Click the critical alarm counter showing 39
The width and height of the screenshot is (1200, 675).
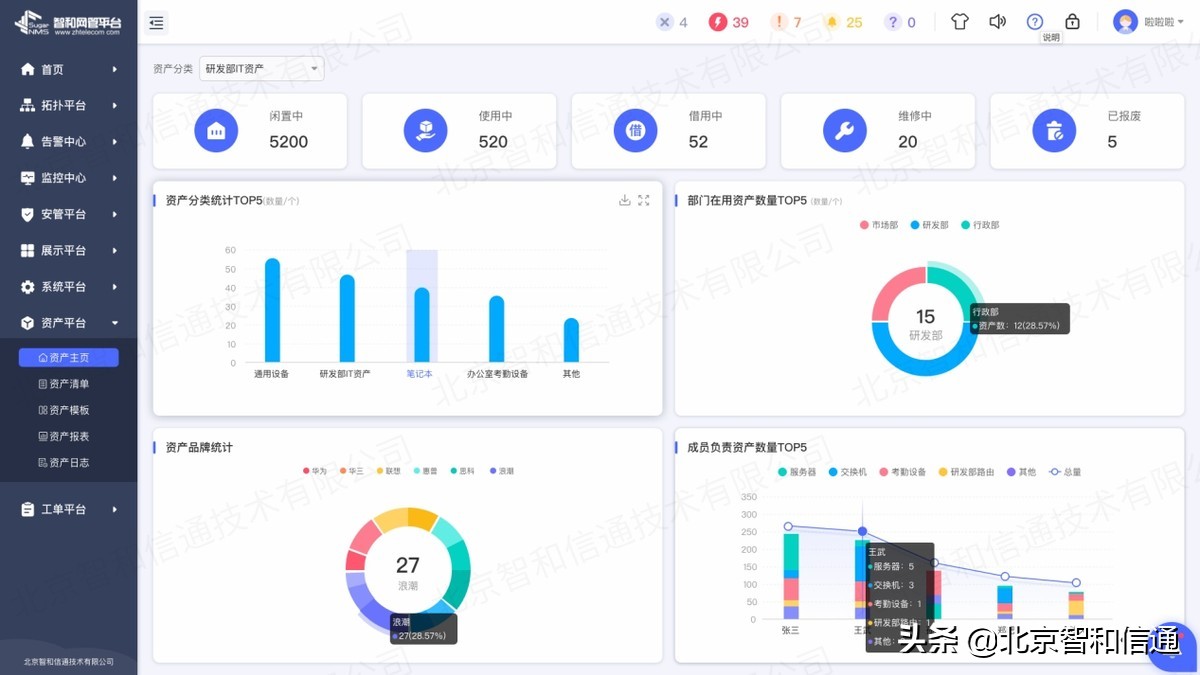[729, 21]
